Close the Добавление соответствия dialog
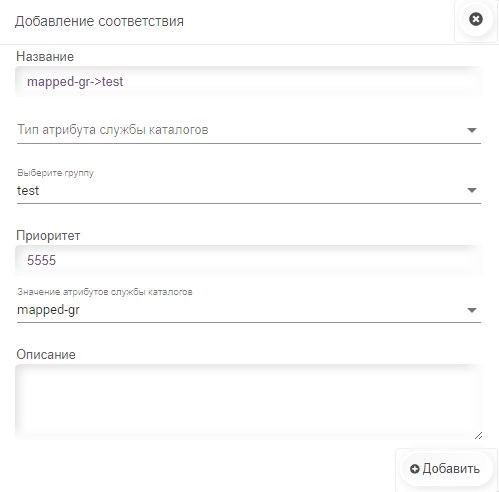Screen dimensions: 499x492 pyautogui.click(x=476, y=19)
